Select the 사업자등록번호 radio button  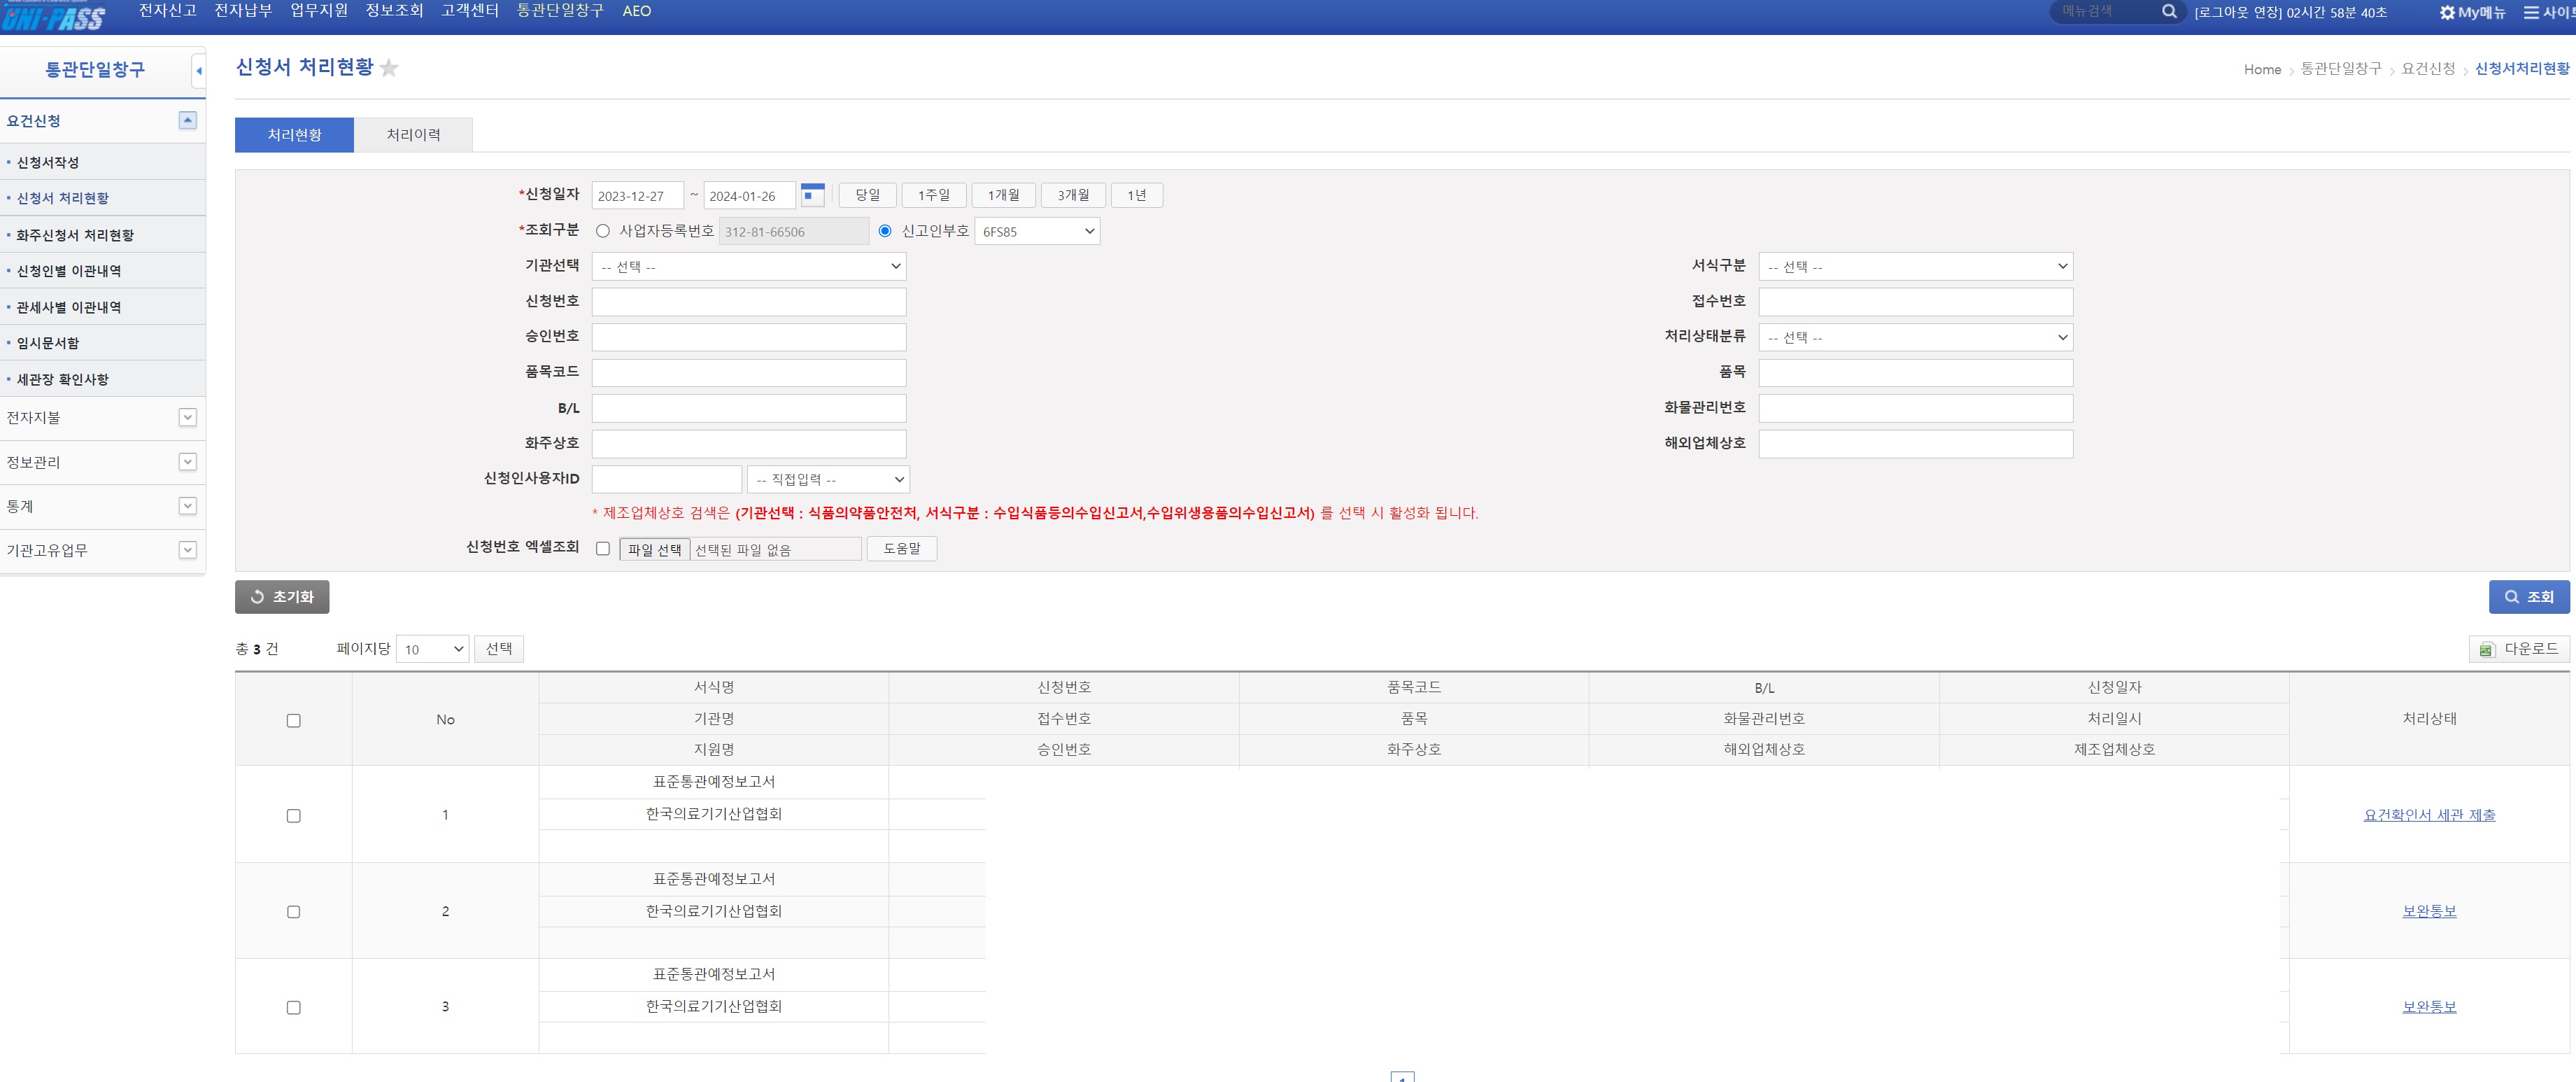(602, 231)
